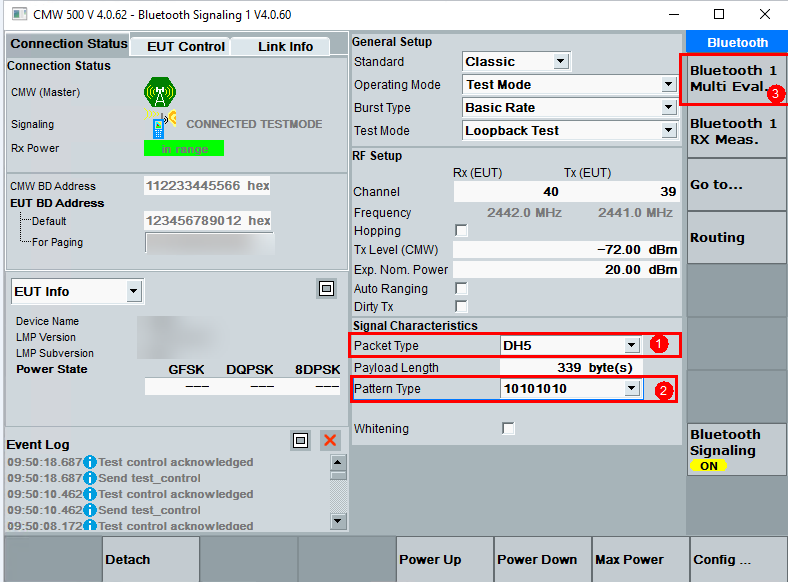The width and height of the screenshot is (788, 582).
Task: Click the CMW Master antenna status icon
Action: click(160, 92)
